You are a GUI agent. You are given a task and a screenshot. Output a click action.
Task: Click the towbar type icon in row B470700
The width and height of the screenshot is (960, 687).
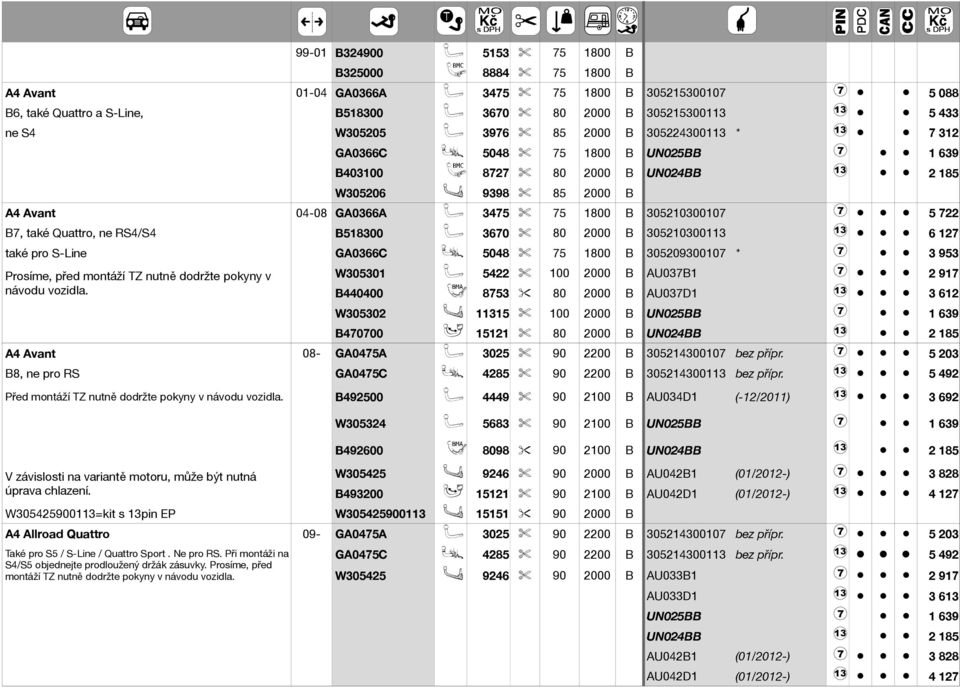coord(453,332)
